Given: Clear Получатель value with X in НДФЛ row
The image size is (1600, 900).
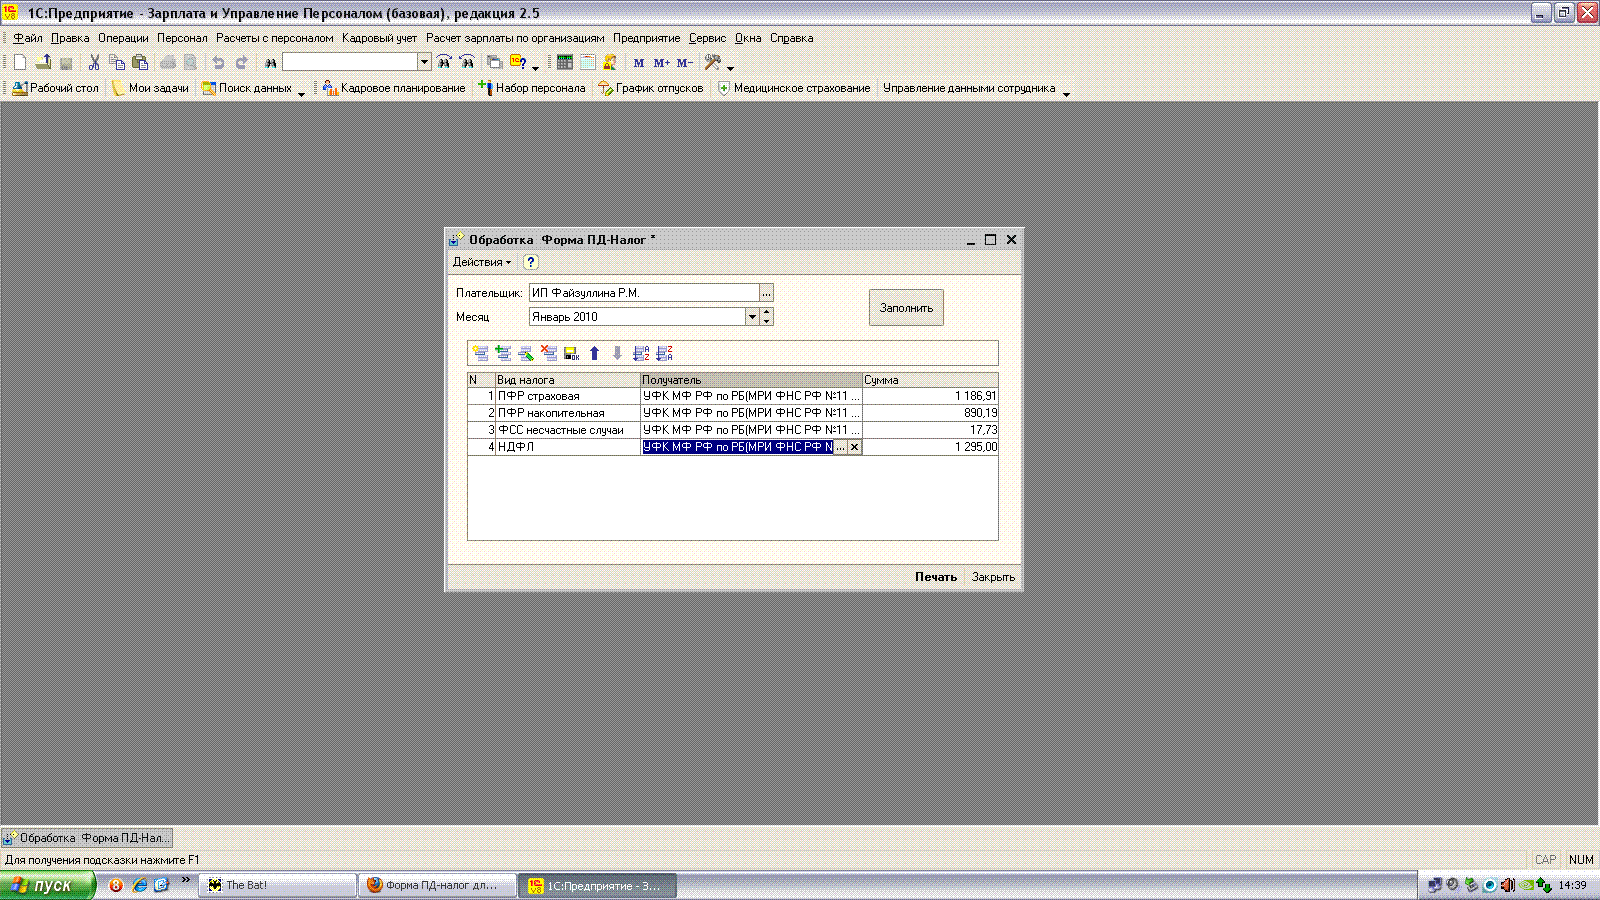Looking at the screenshot, I should pos(854,447).
